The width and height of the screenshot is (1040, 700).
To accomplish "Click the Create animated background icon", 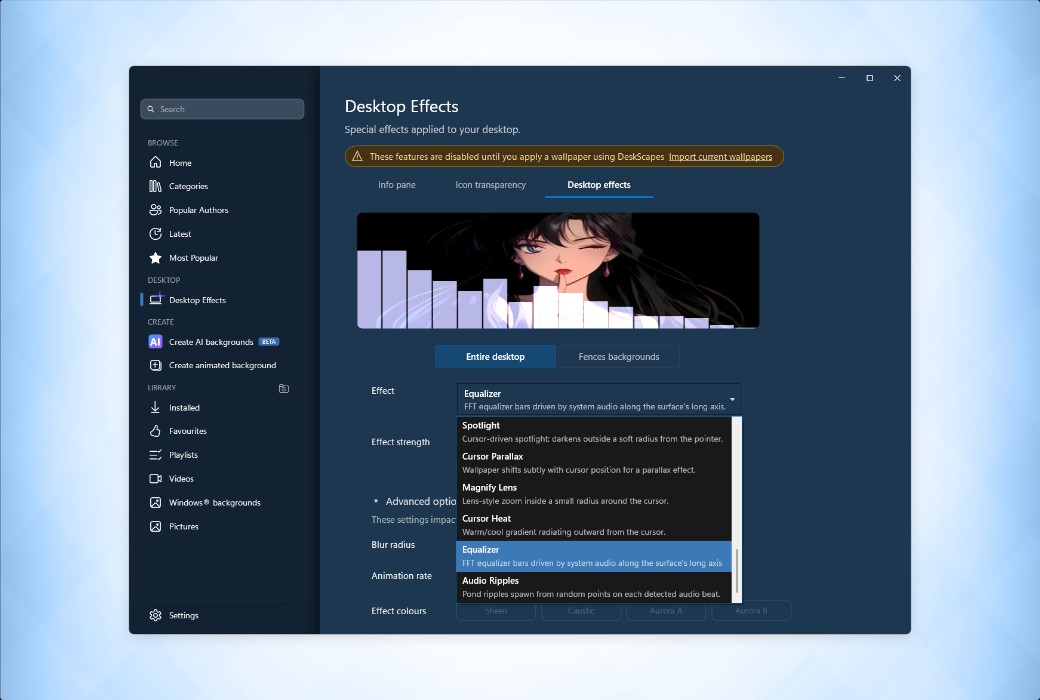I will [155, 365].
